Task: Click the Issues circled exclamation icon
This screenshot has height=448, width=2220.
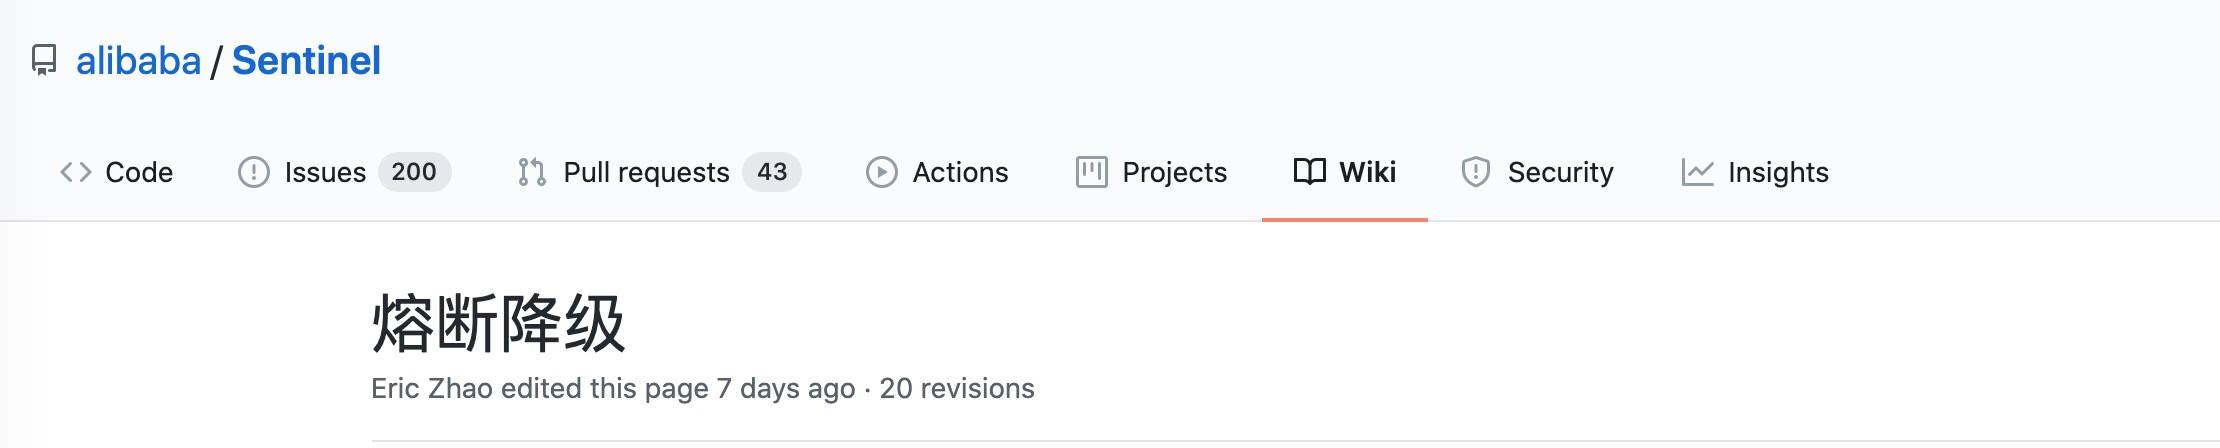Action: click(254, 172)
